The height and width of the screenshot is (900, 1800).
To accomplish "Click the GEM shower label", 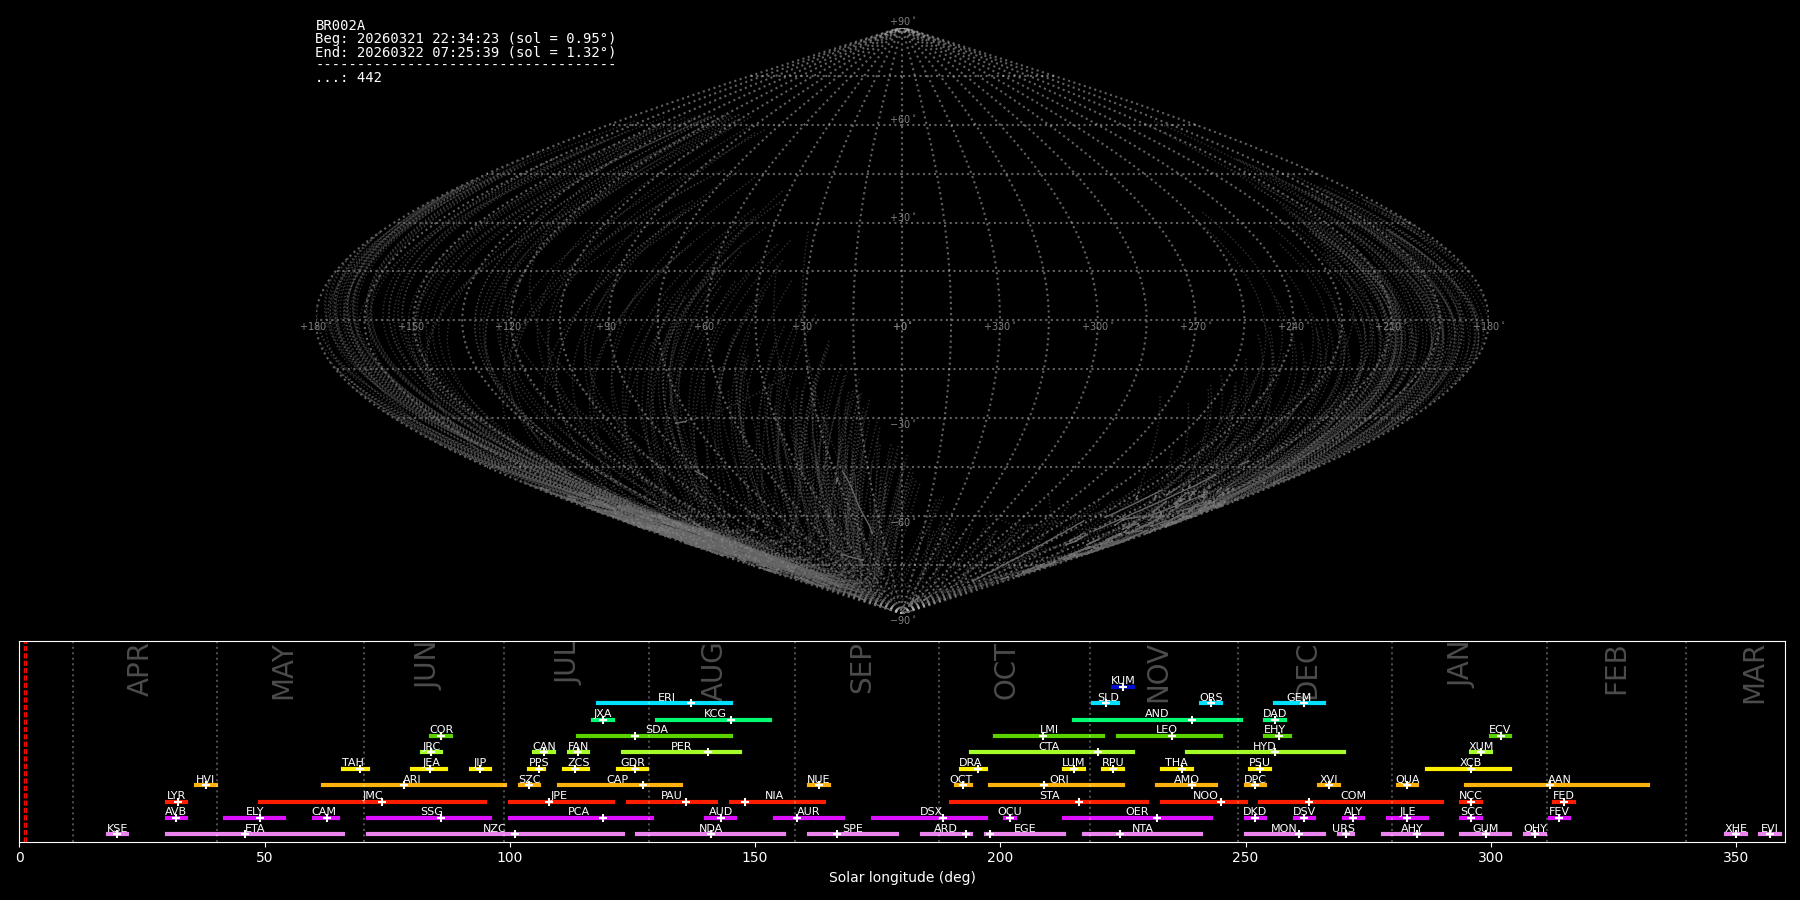I will coord(1298,698).
